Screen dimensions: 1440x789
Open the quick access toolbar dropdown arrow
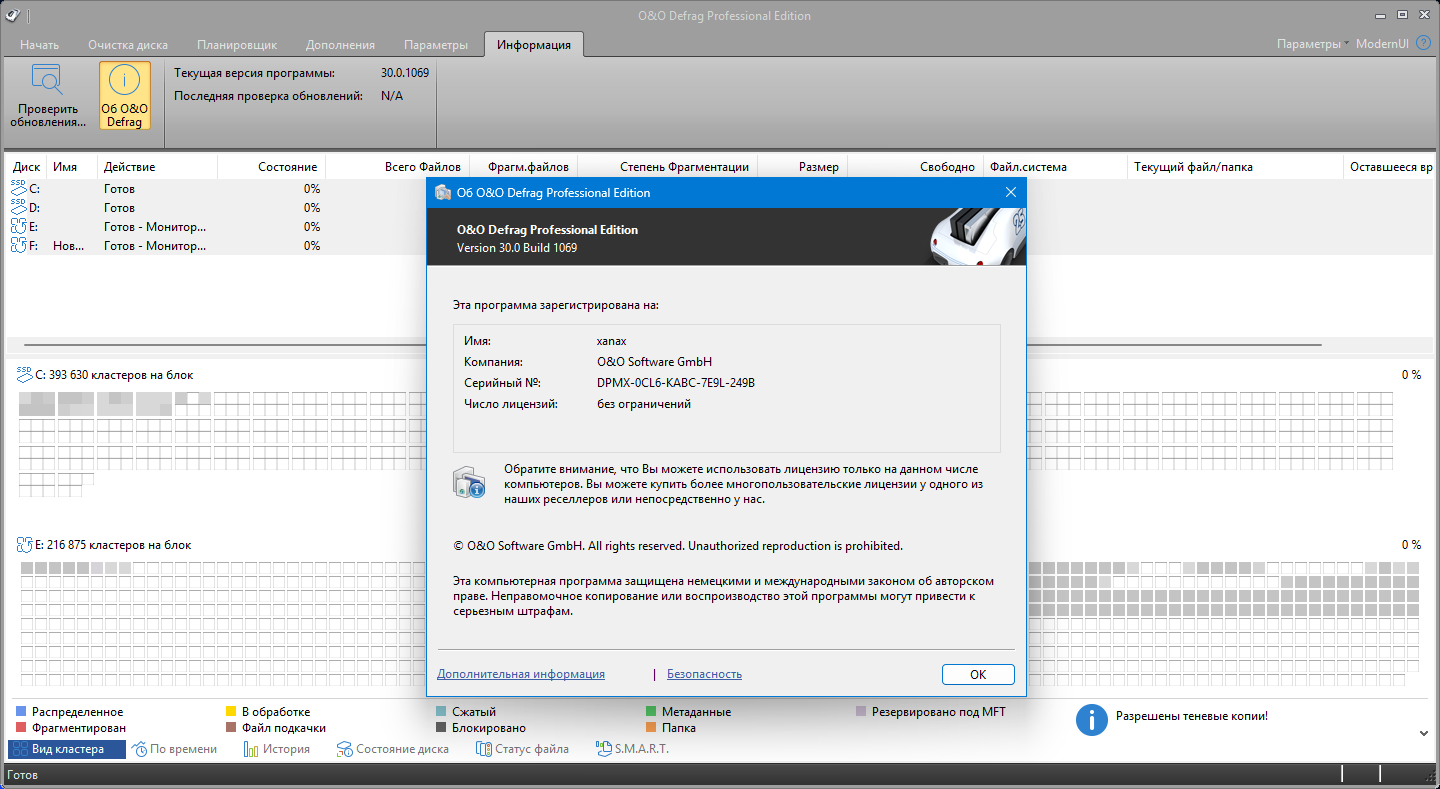pyautogui.click(x=29, y=16)
